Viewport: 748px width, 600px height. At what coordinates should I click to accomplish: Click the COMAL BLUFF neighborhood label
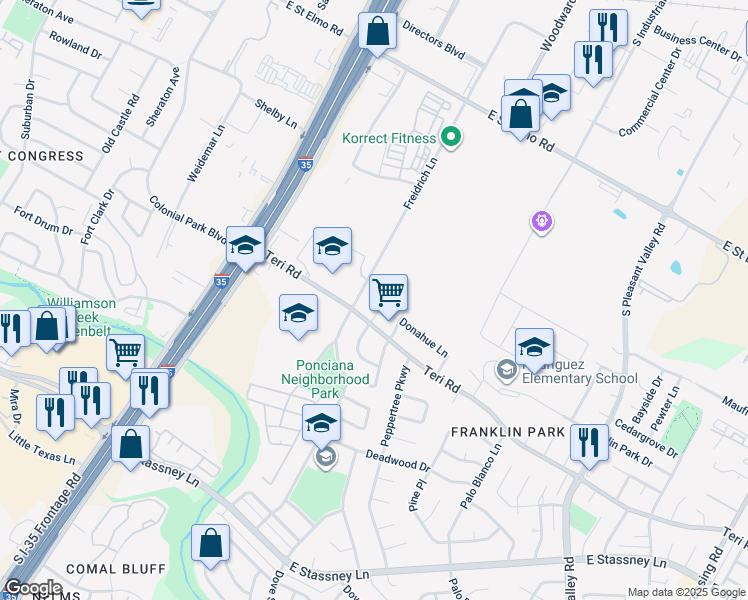tap(115, 568)
